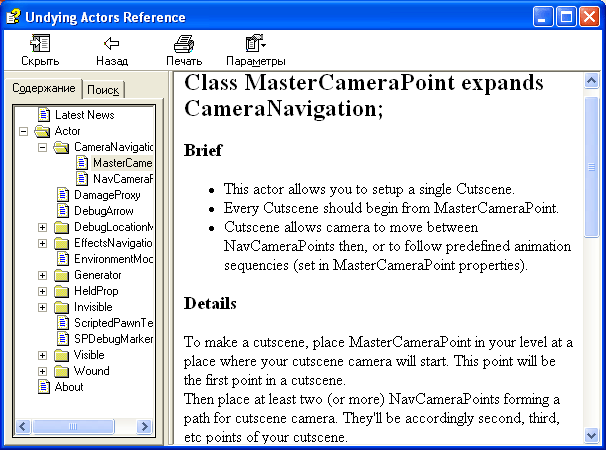606x450 pixels.
Task: Click the Печать printer icon
Action: coord(184,43)
